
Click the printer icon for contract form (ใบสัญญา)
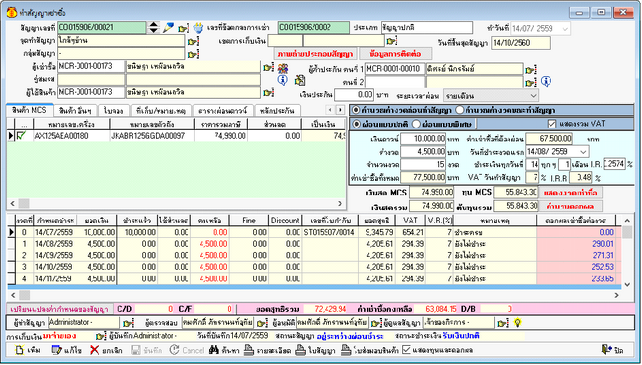point(301,350)
